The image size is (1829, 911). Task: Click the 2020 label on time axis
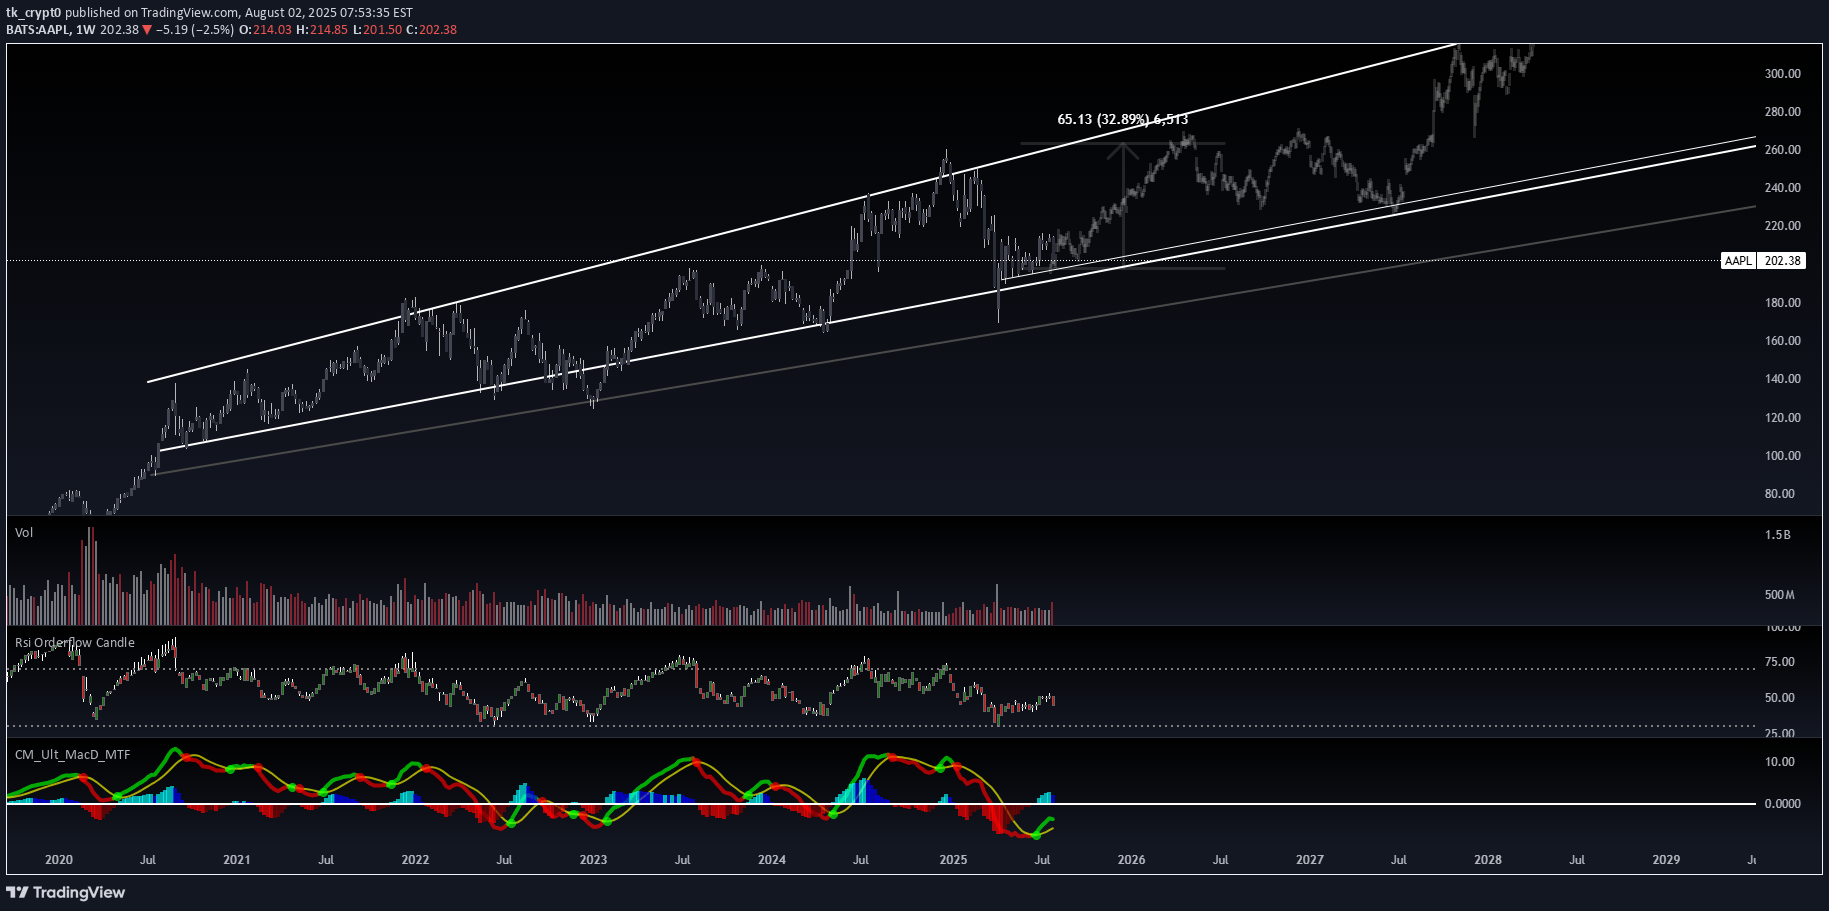59,860
